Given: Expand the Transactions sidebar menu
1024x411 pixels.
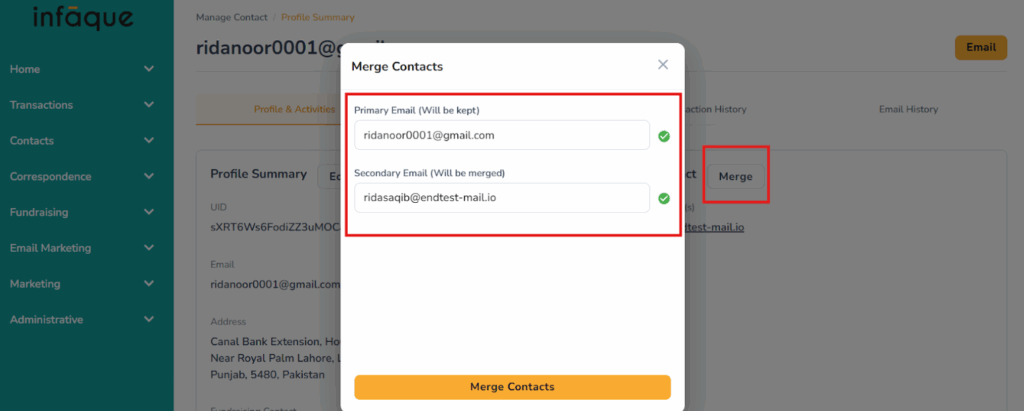Looking at the screenshot, I should tap(149, 105).
